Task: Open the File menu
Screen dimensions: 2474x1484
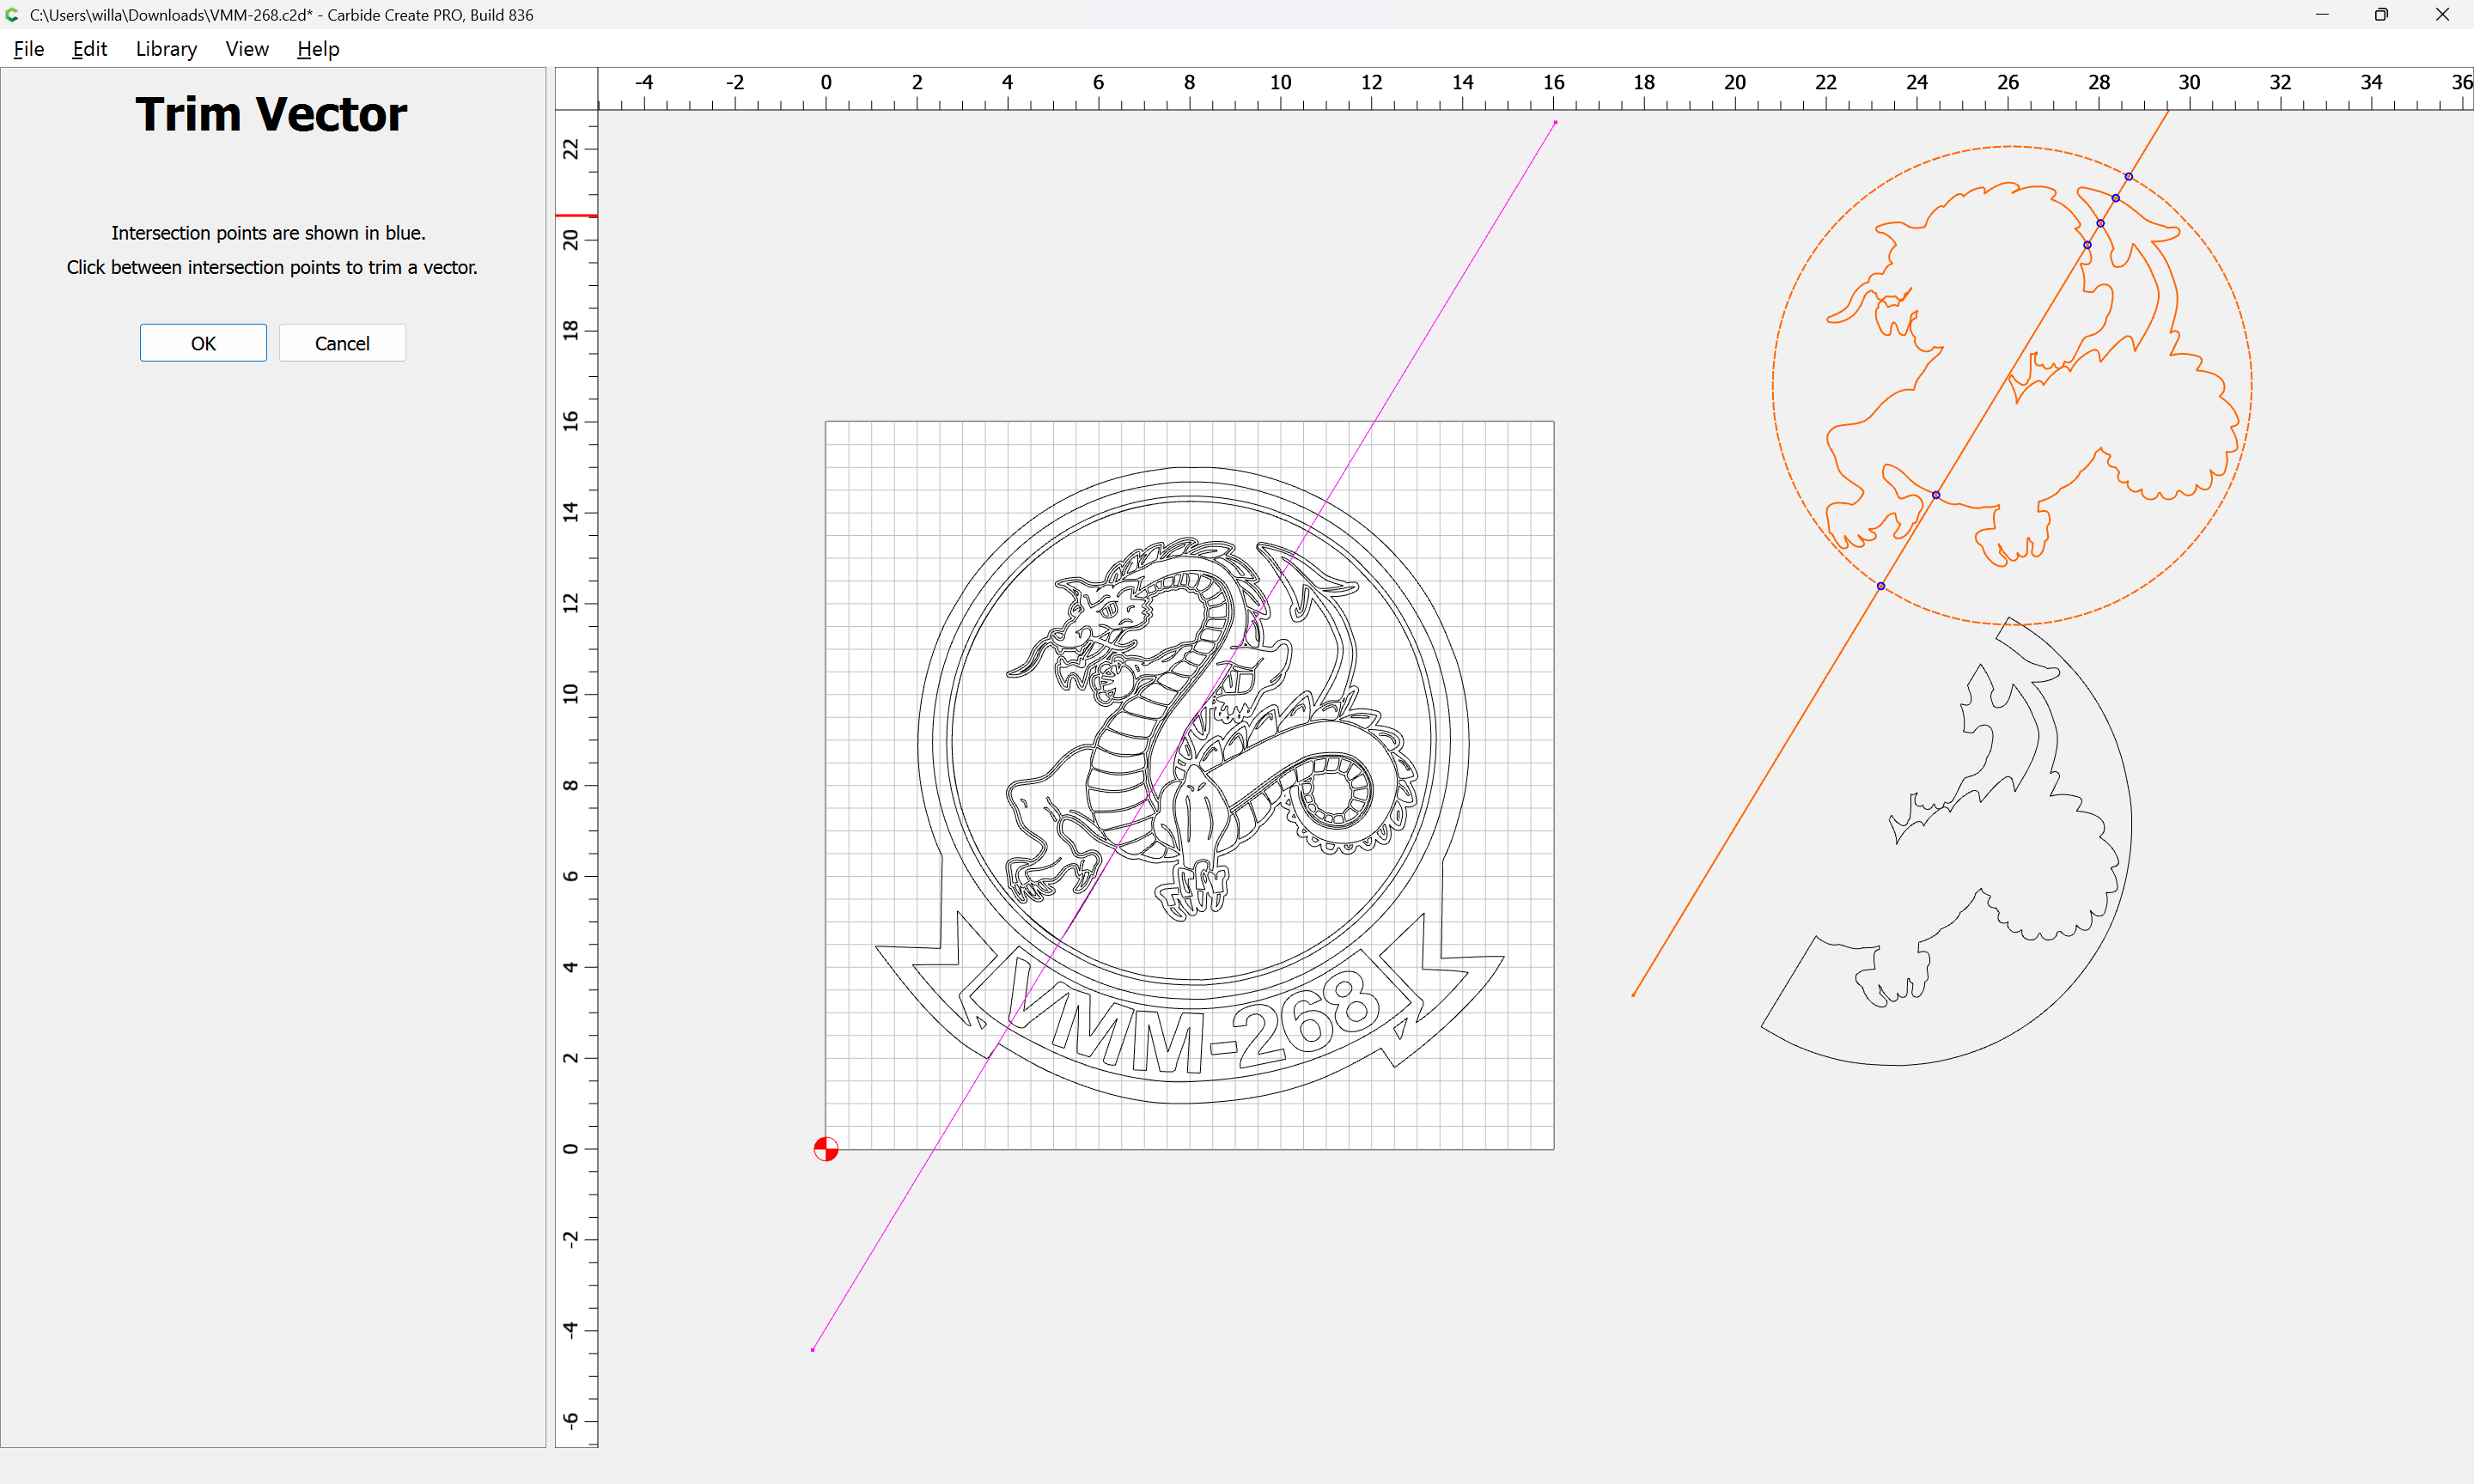Action: pyautogui.click(x=29, y=49)
